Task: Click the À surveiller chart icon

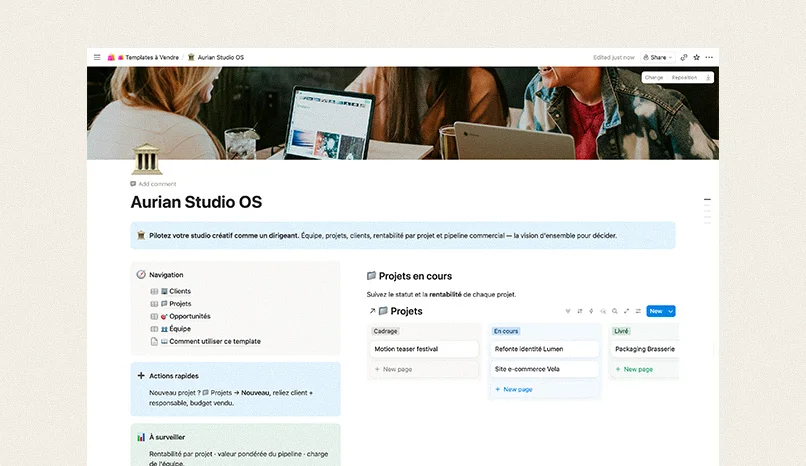Action: pyautogui.click(x=141, y=437)
